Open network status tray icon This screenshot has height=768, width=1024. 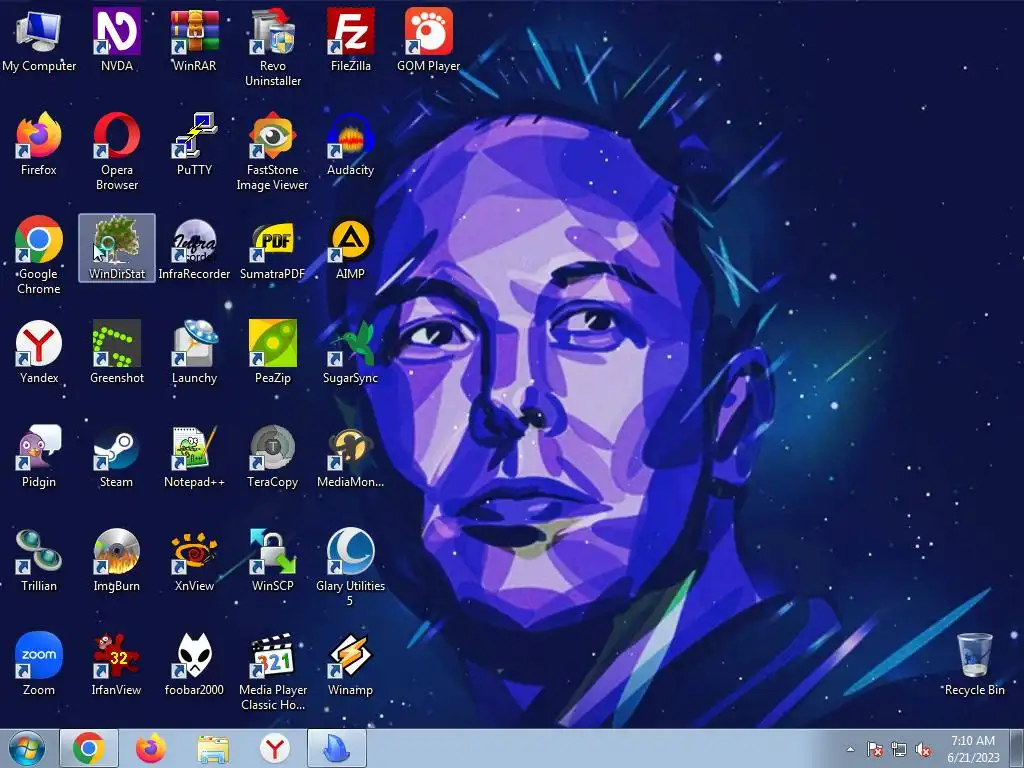pyautogui.click(x=899, y=750)
